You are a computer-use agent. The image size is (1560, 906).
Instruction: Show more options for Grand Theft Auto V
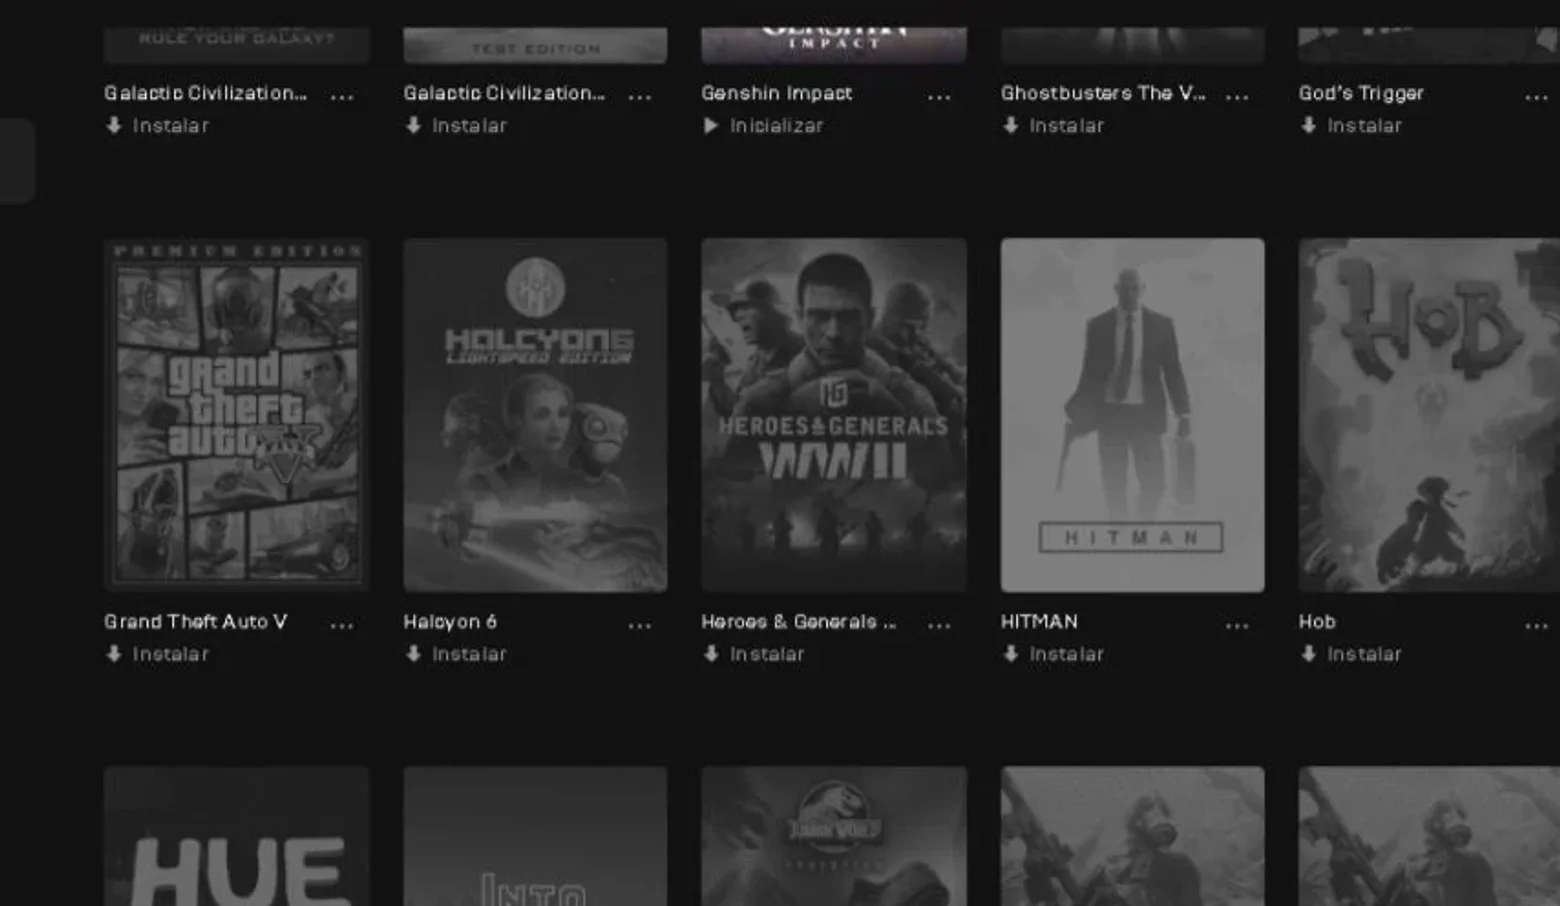[342, 626]
